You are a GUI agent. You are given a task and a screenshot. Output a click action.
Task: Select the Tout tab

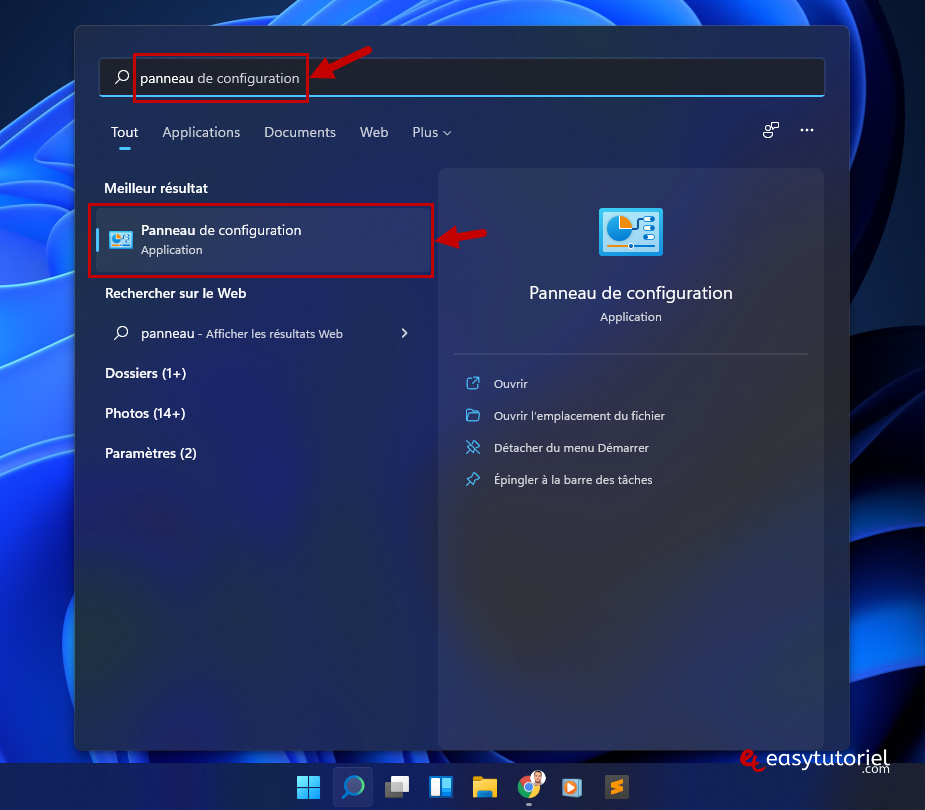pos(124,132)
